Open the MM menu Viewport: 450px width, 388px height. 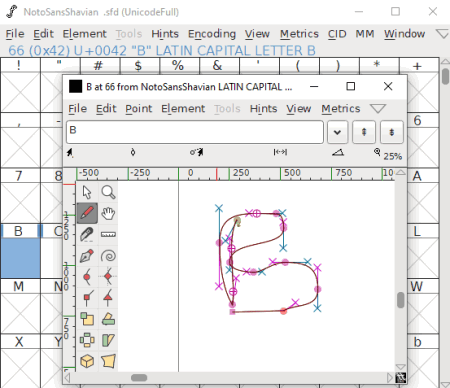[365, 34]
